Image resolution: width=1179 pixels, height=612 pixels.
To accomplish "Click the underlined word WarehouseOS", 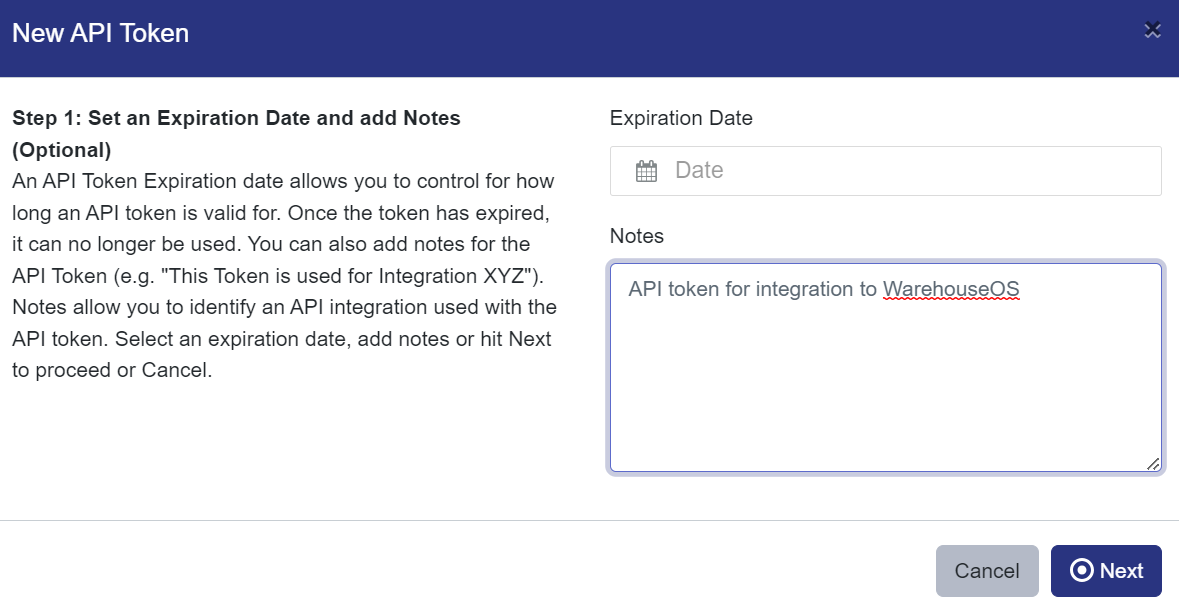I will pyautogui.click(x=950, y=289).
